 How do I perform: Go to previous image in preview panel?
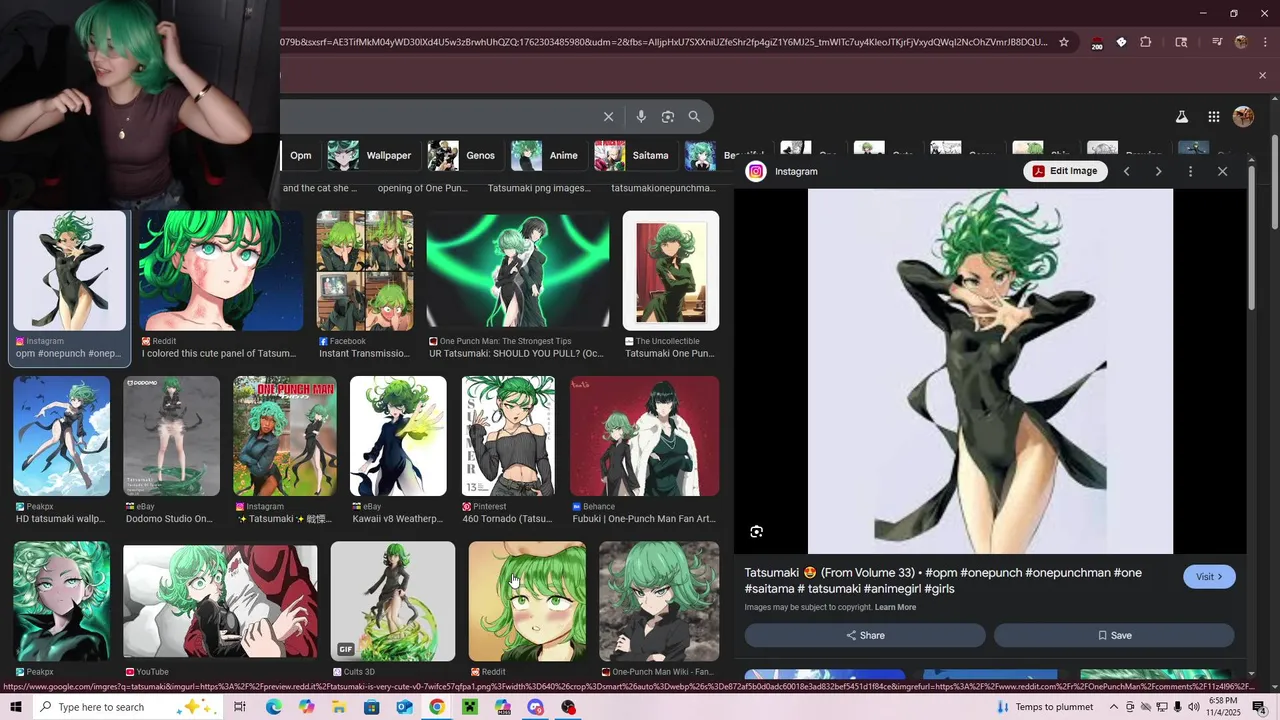tap(1126, 172)
